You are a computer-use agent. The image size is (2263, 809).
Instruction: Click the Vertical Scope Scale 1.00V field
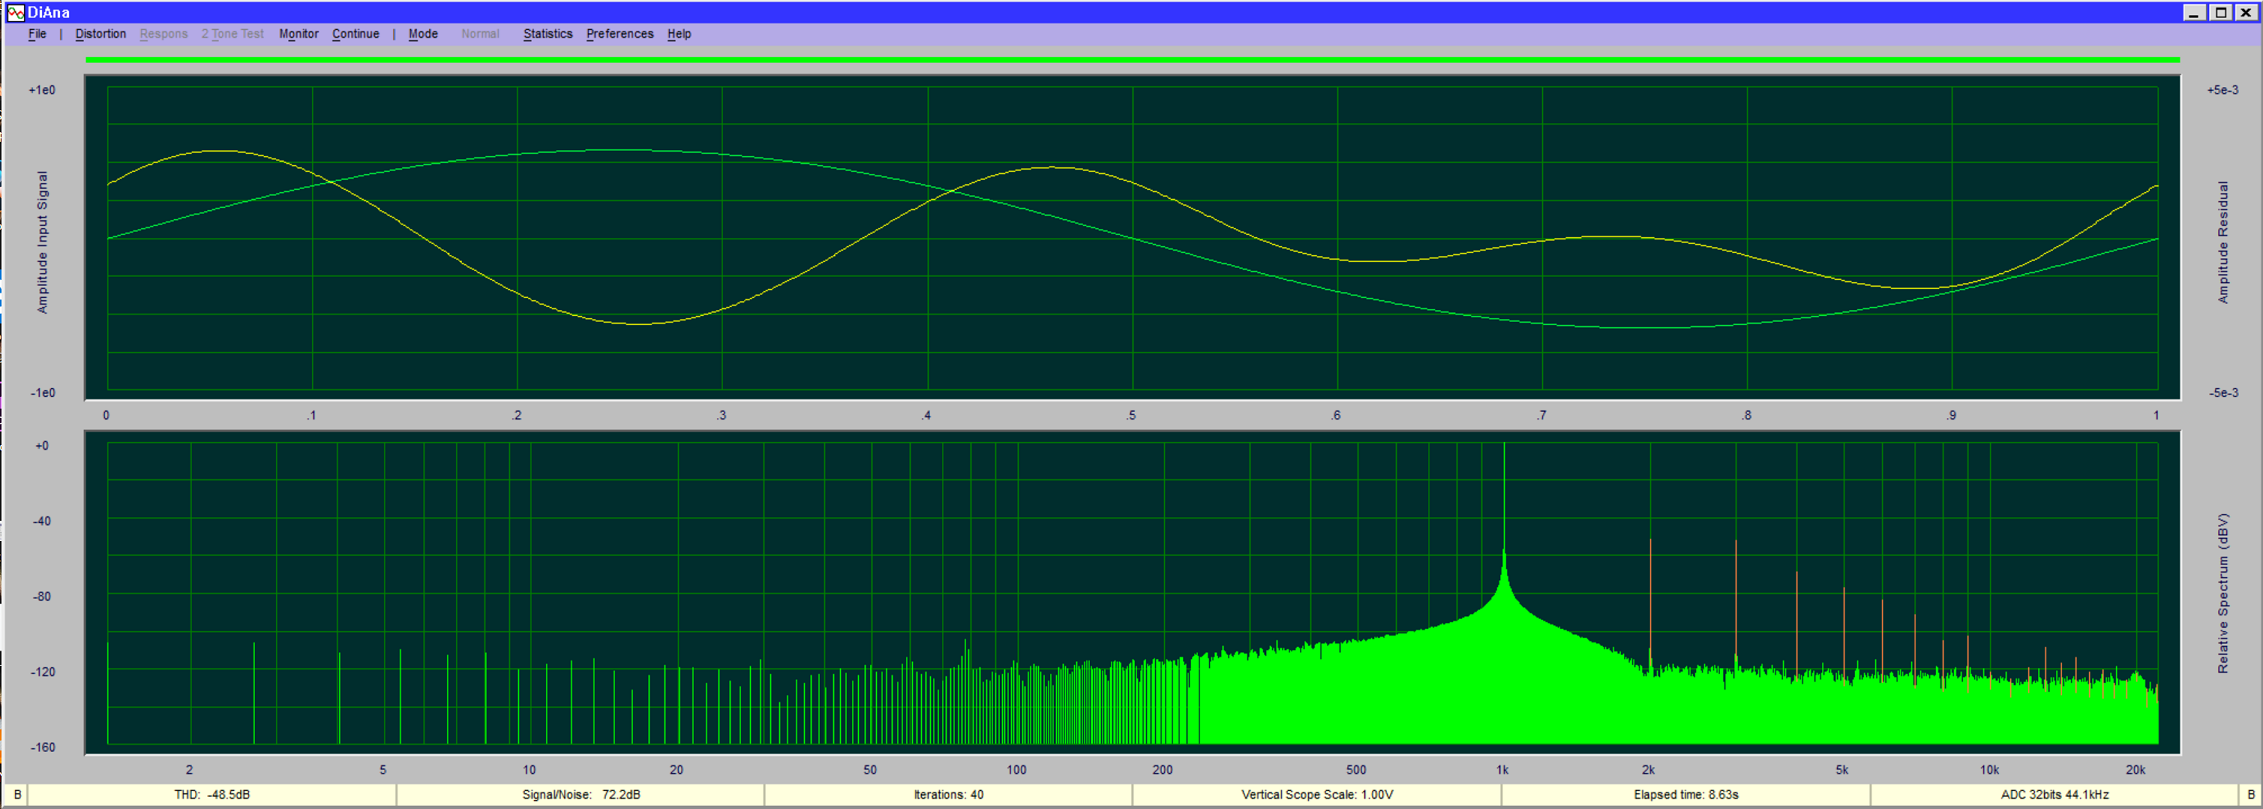click(x=1317, y=795)
